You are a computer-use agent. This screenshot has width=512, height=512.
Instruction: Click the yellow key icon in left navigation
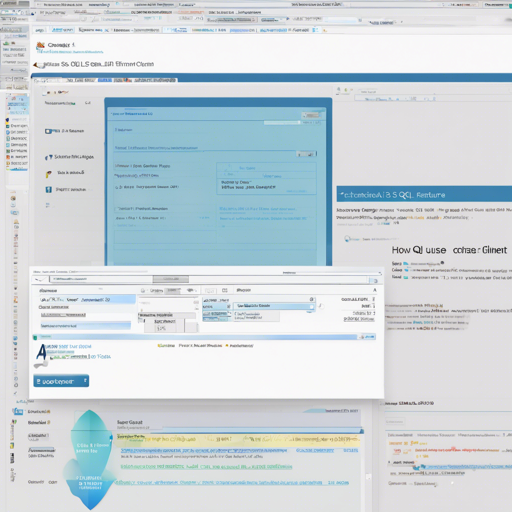[49, 174]
